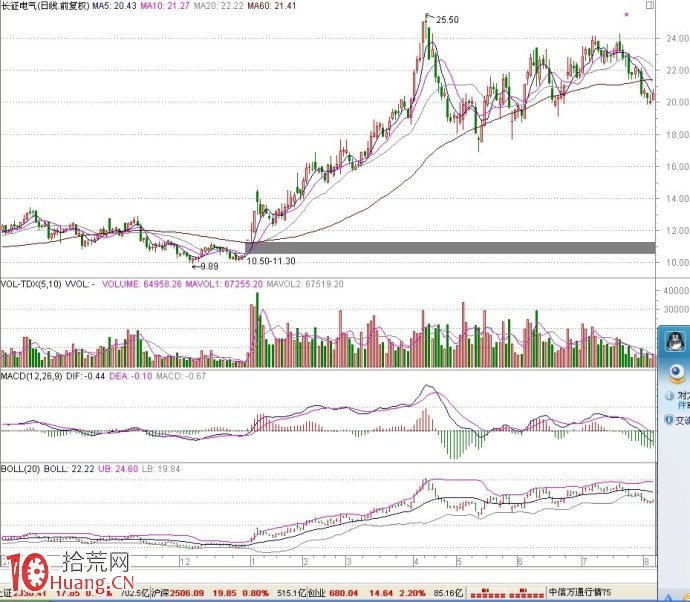Click the chart layout icon at top right

650,5
